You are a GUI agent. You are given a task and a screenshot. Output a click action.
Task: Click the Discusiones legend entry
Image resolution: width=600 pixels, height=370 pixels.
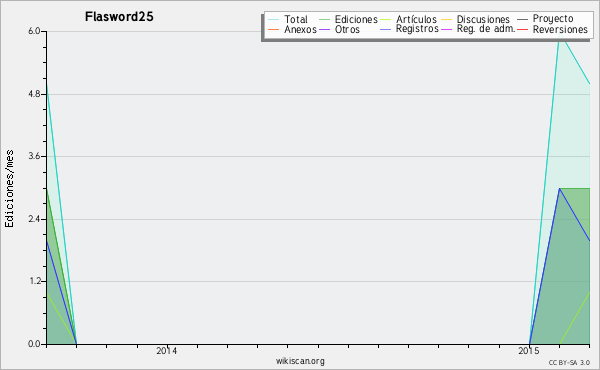click(x=476, y=19)
